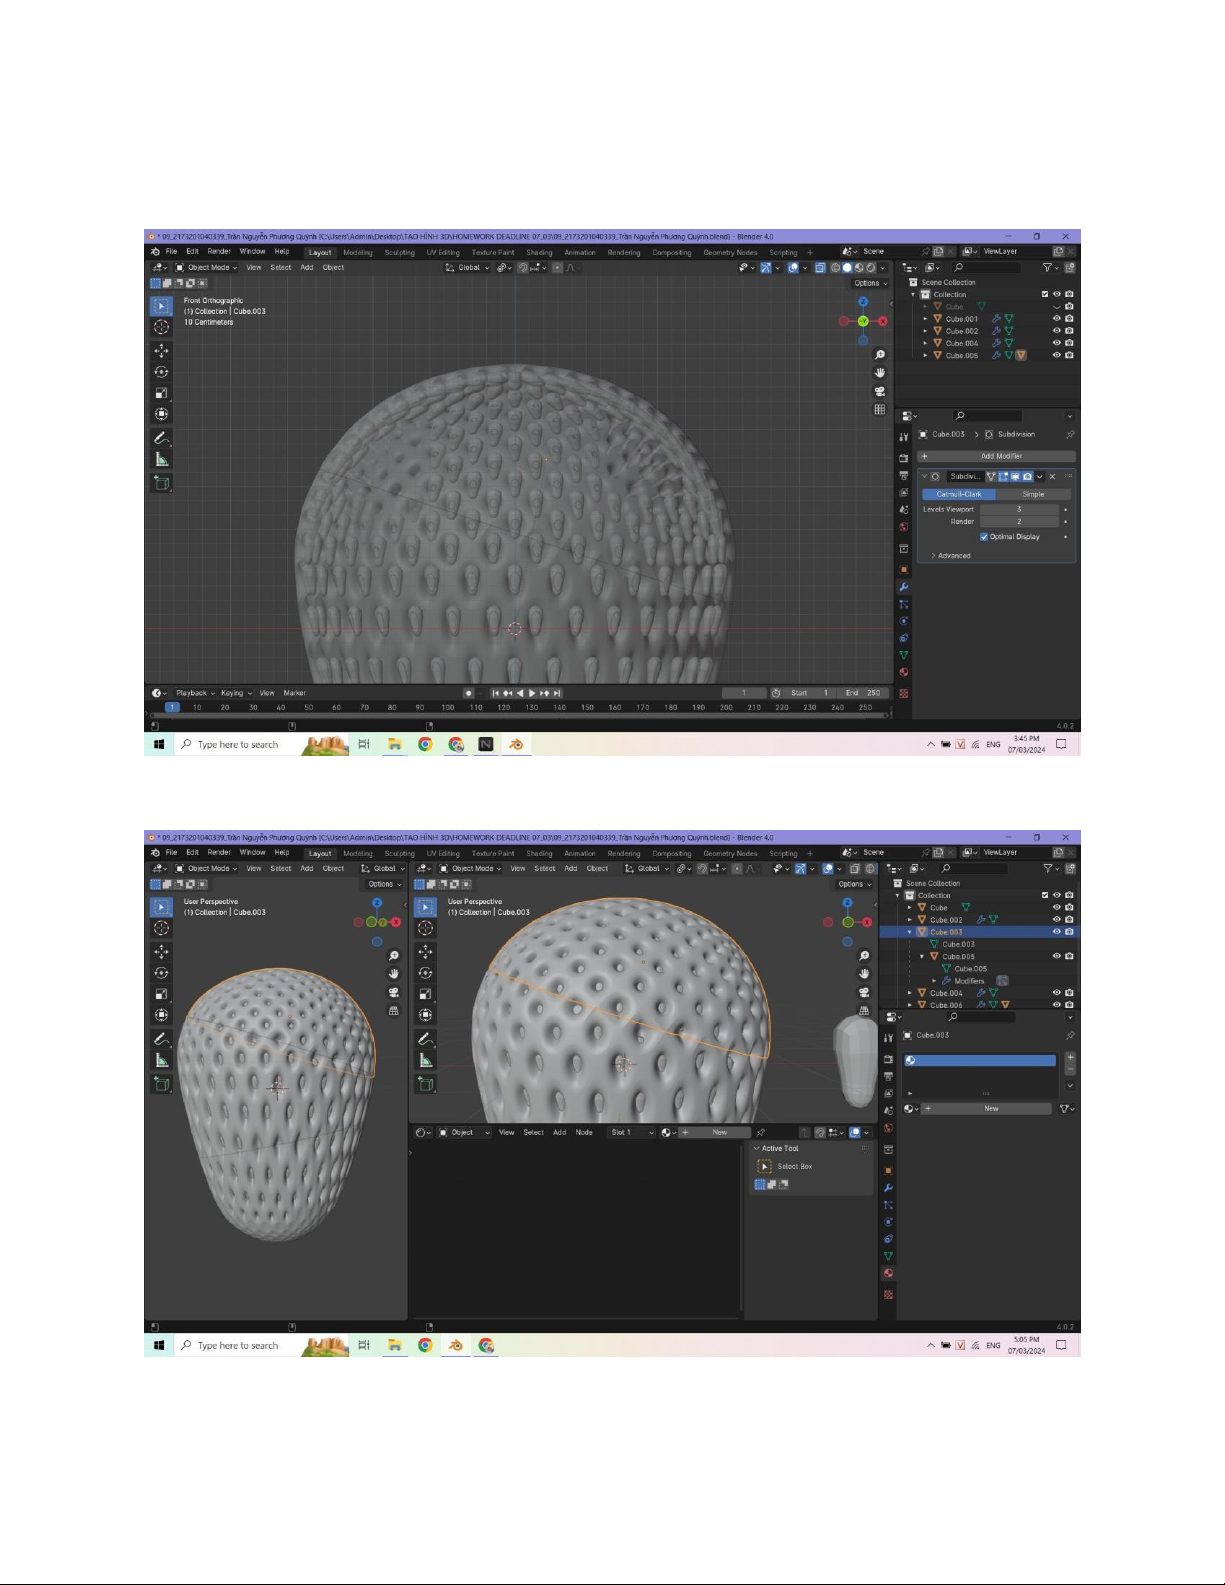The width and height of the screenshot is (1225, 1585).
Task: Open the Node menu in shader editor
Action: point(584,1133)
